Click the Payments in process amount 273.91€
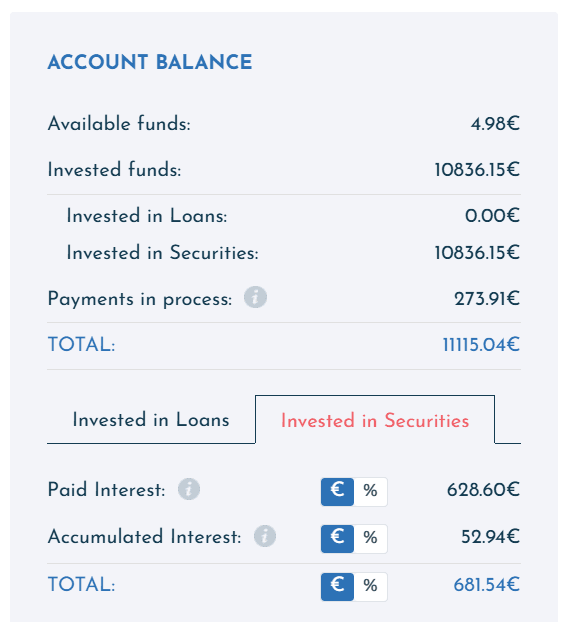Viewport: 565px width, 622px height. tap(487, 299)
